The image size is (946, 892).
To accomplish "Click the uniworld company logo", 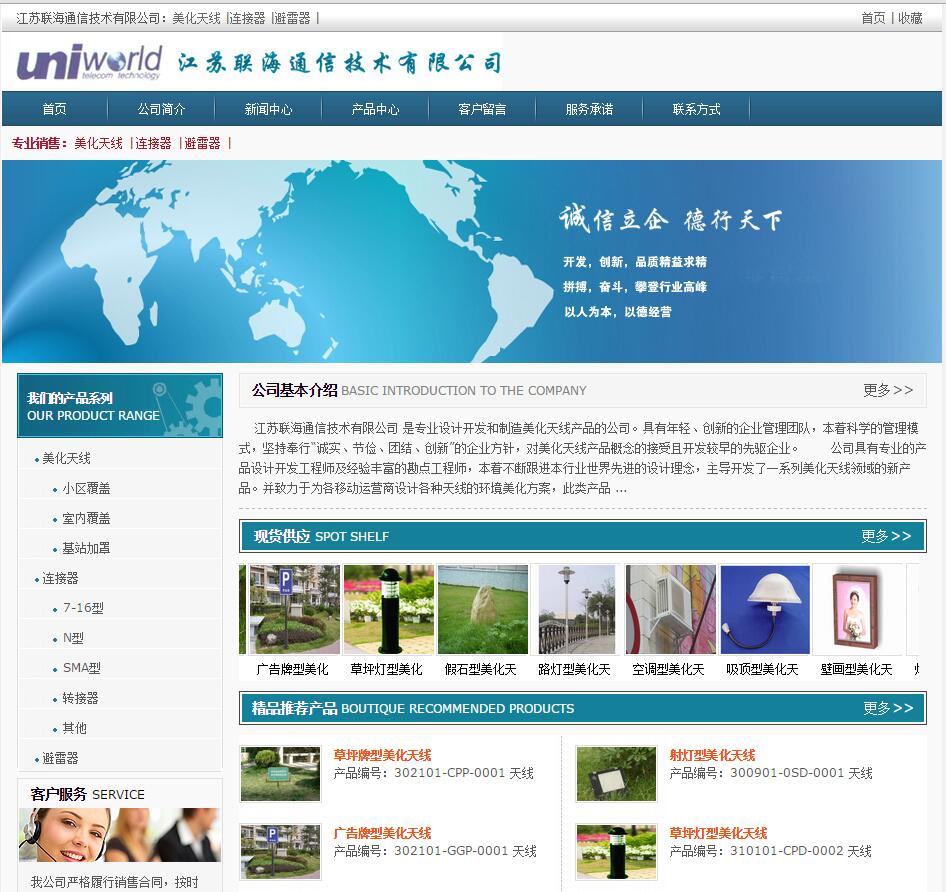I will [x=89, y=62].
